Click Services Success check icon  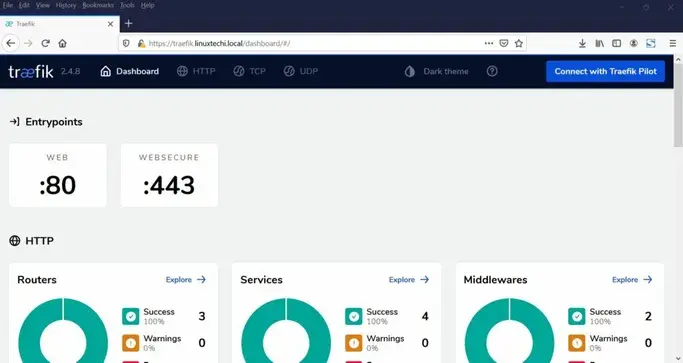(354, 316)
